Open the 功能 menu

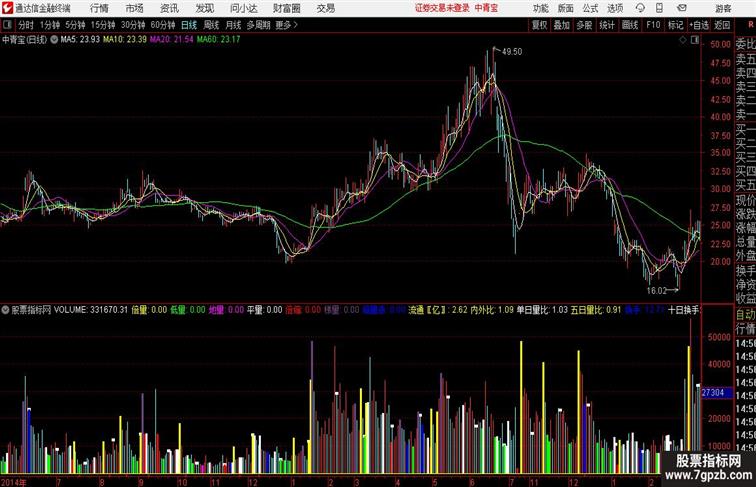[540, 9]
